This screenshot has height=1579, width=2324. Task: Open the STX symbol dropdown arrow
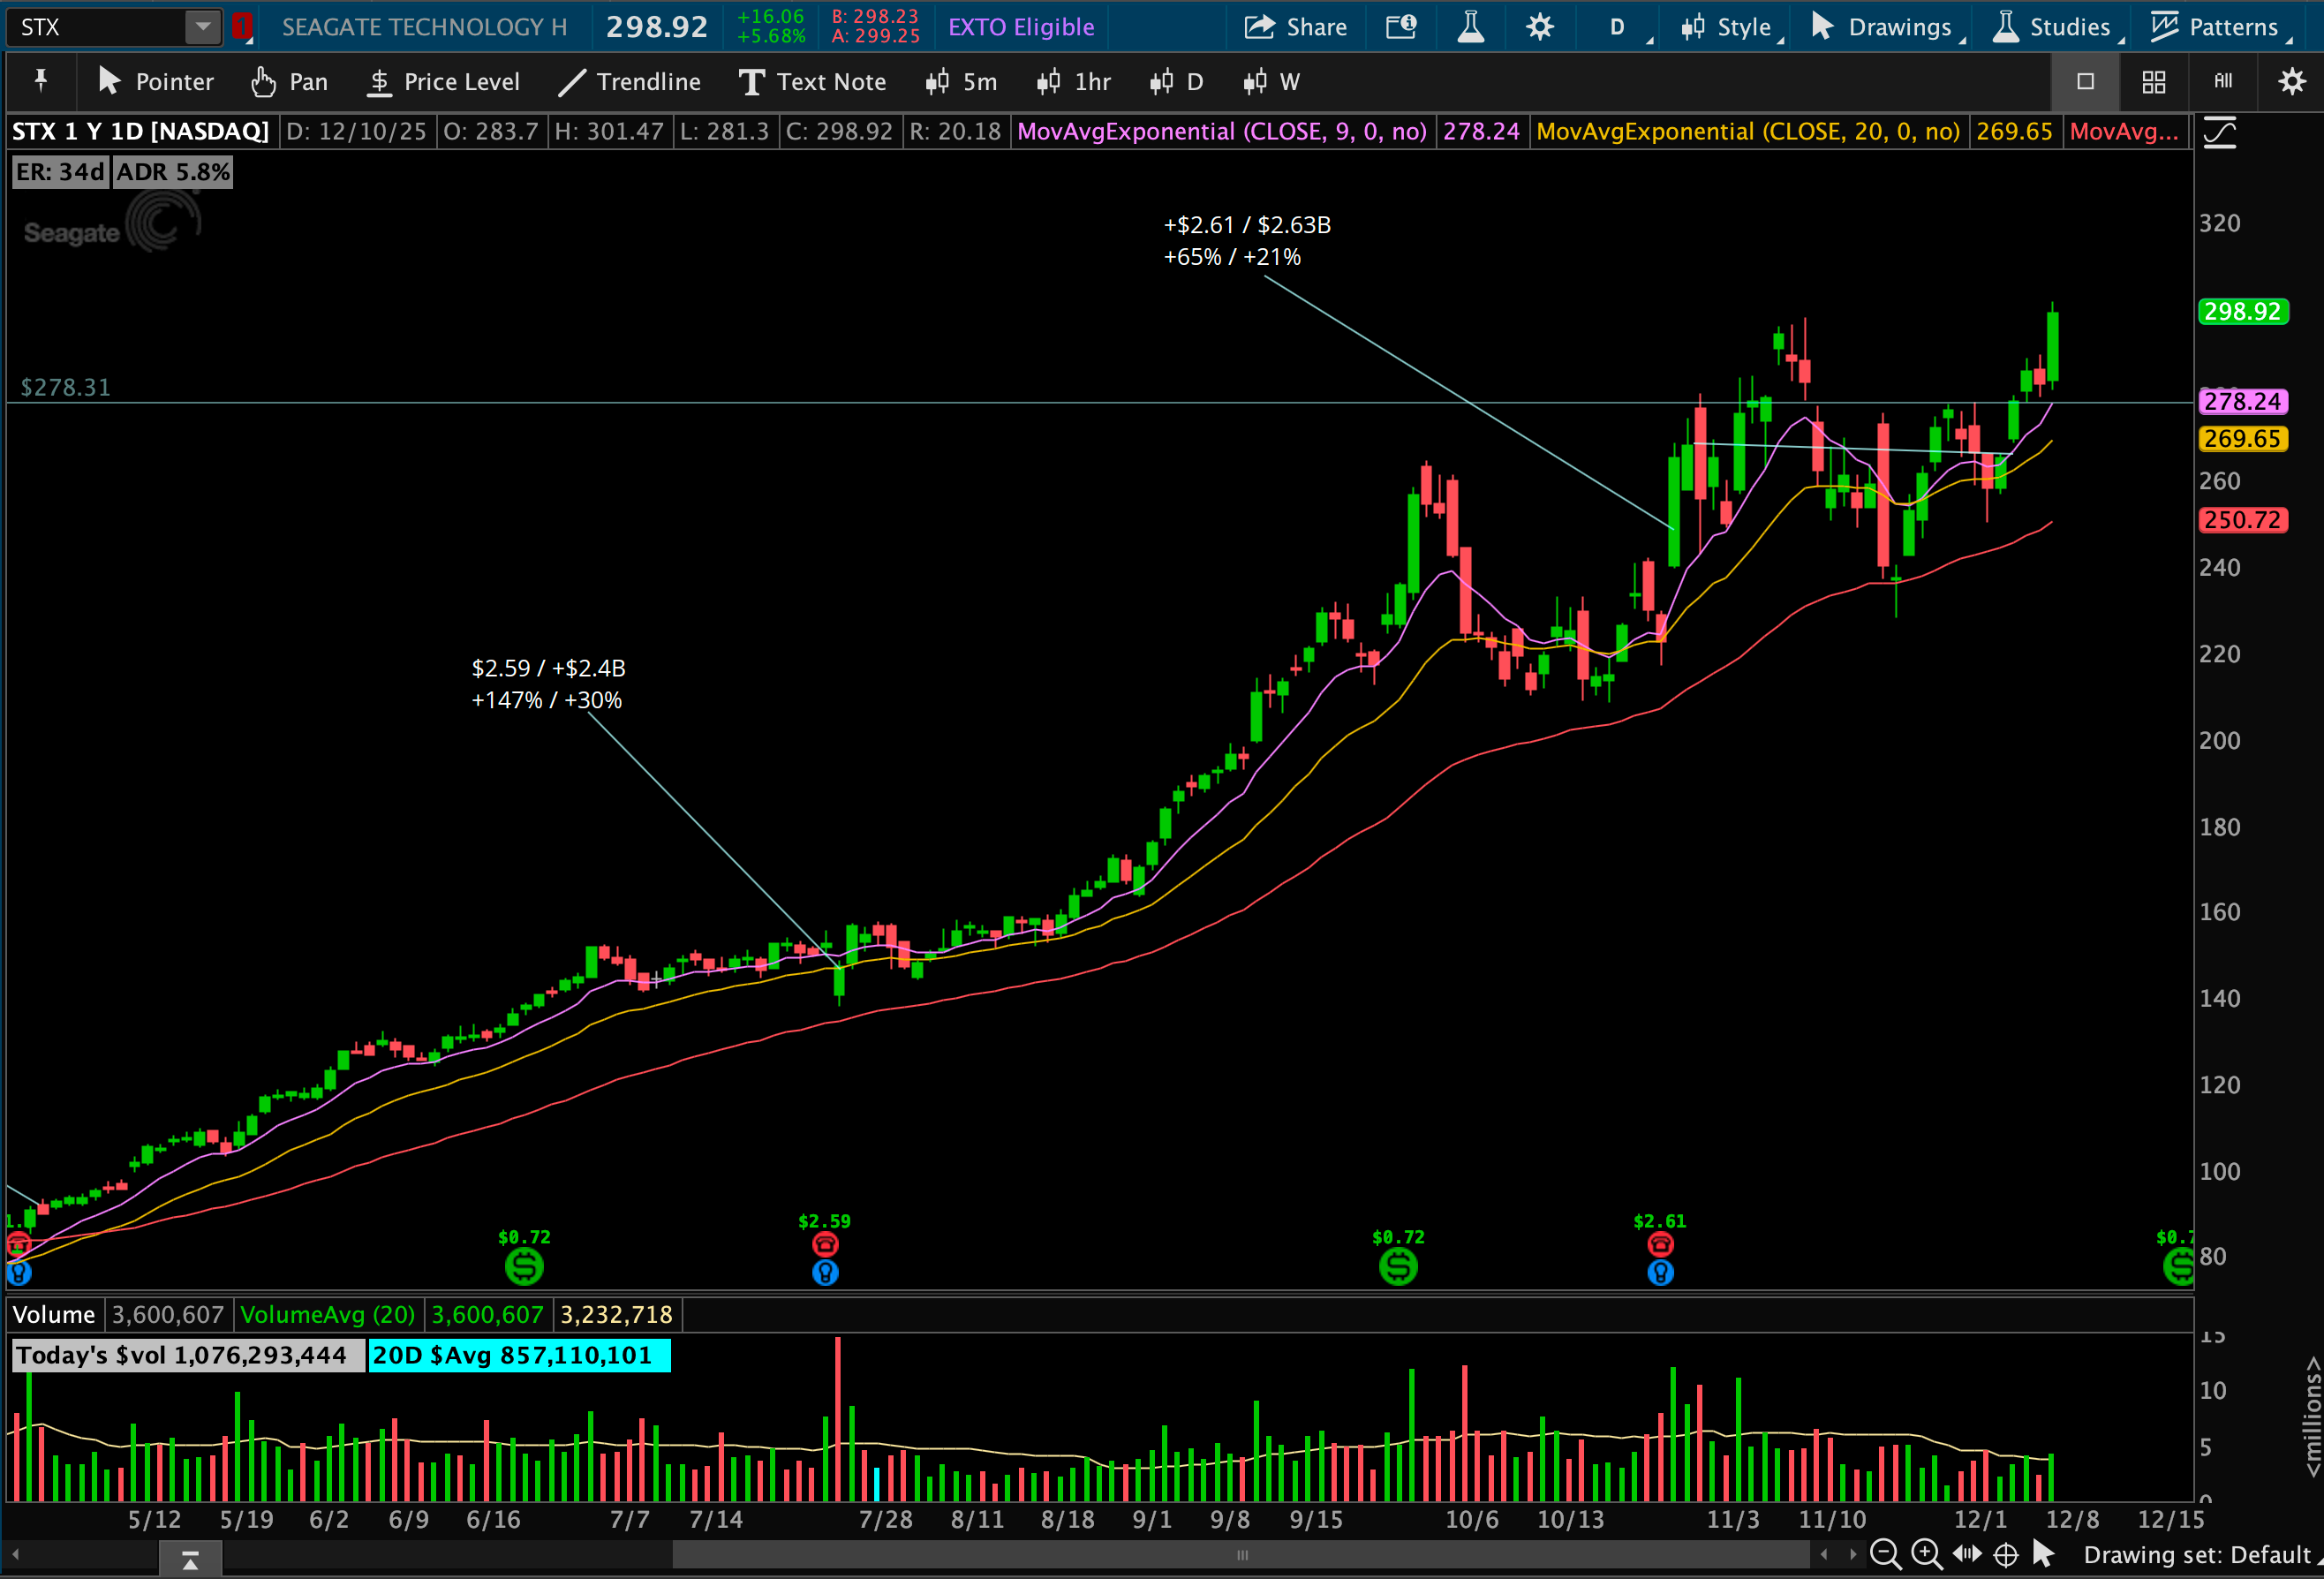pos(203,27)
